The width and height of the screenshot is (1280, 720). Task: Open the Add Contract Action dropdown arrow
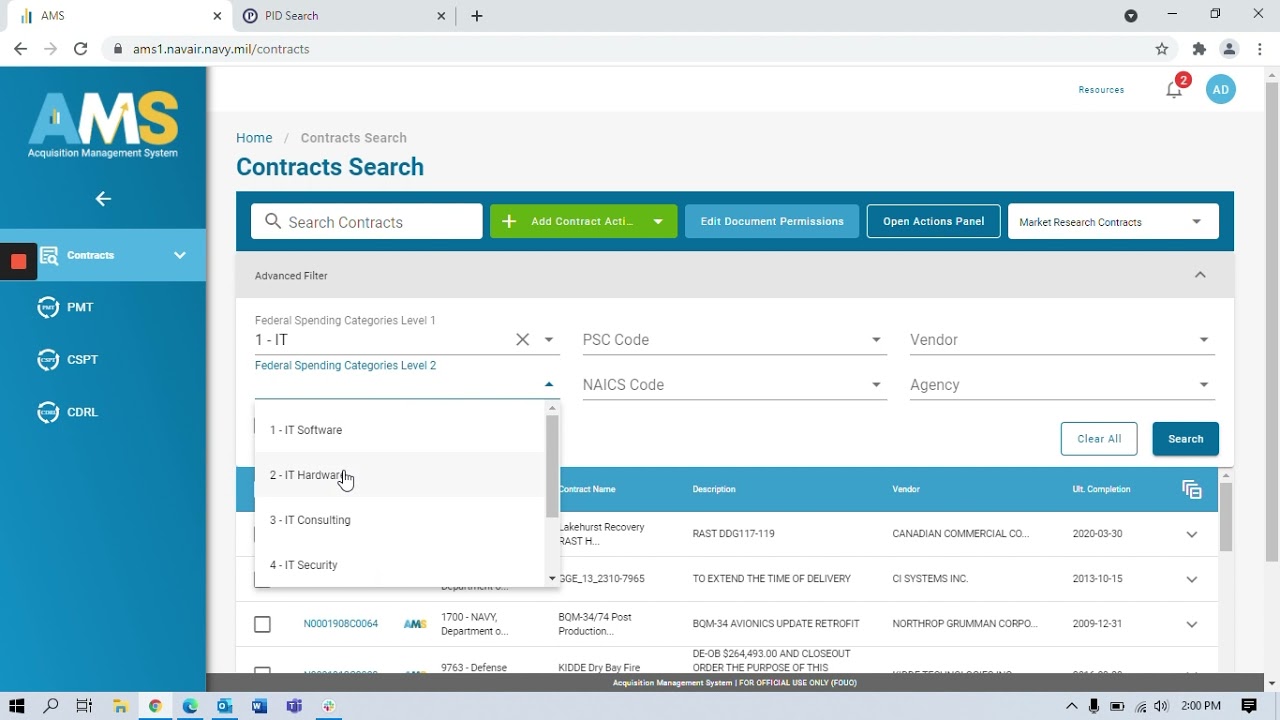click(658, 222)
